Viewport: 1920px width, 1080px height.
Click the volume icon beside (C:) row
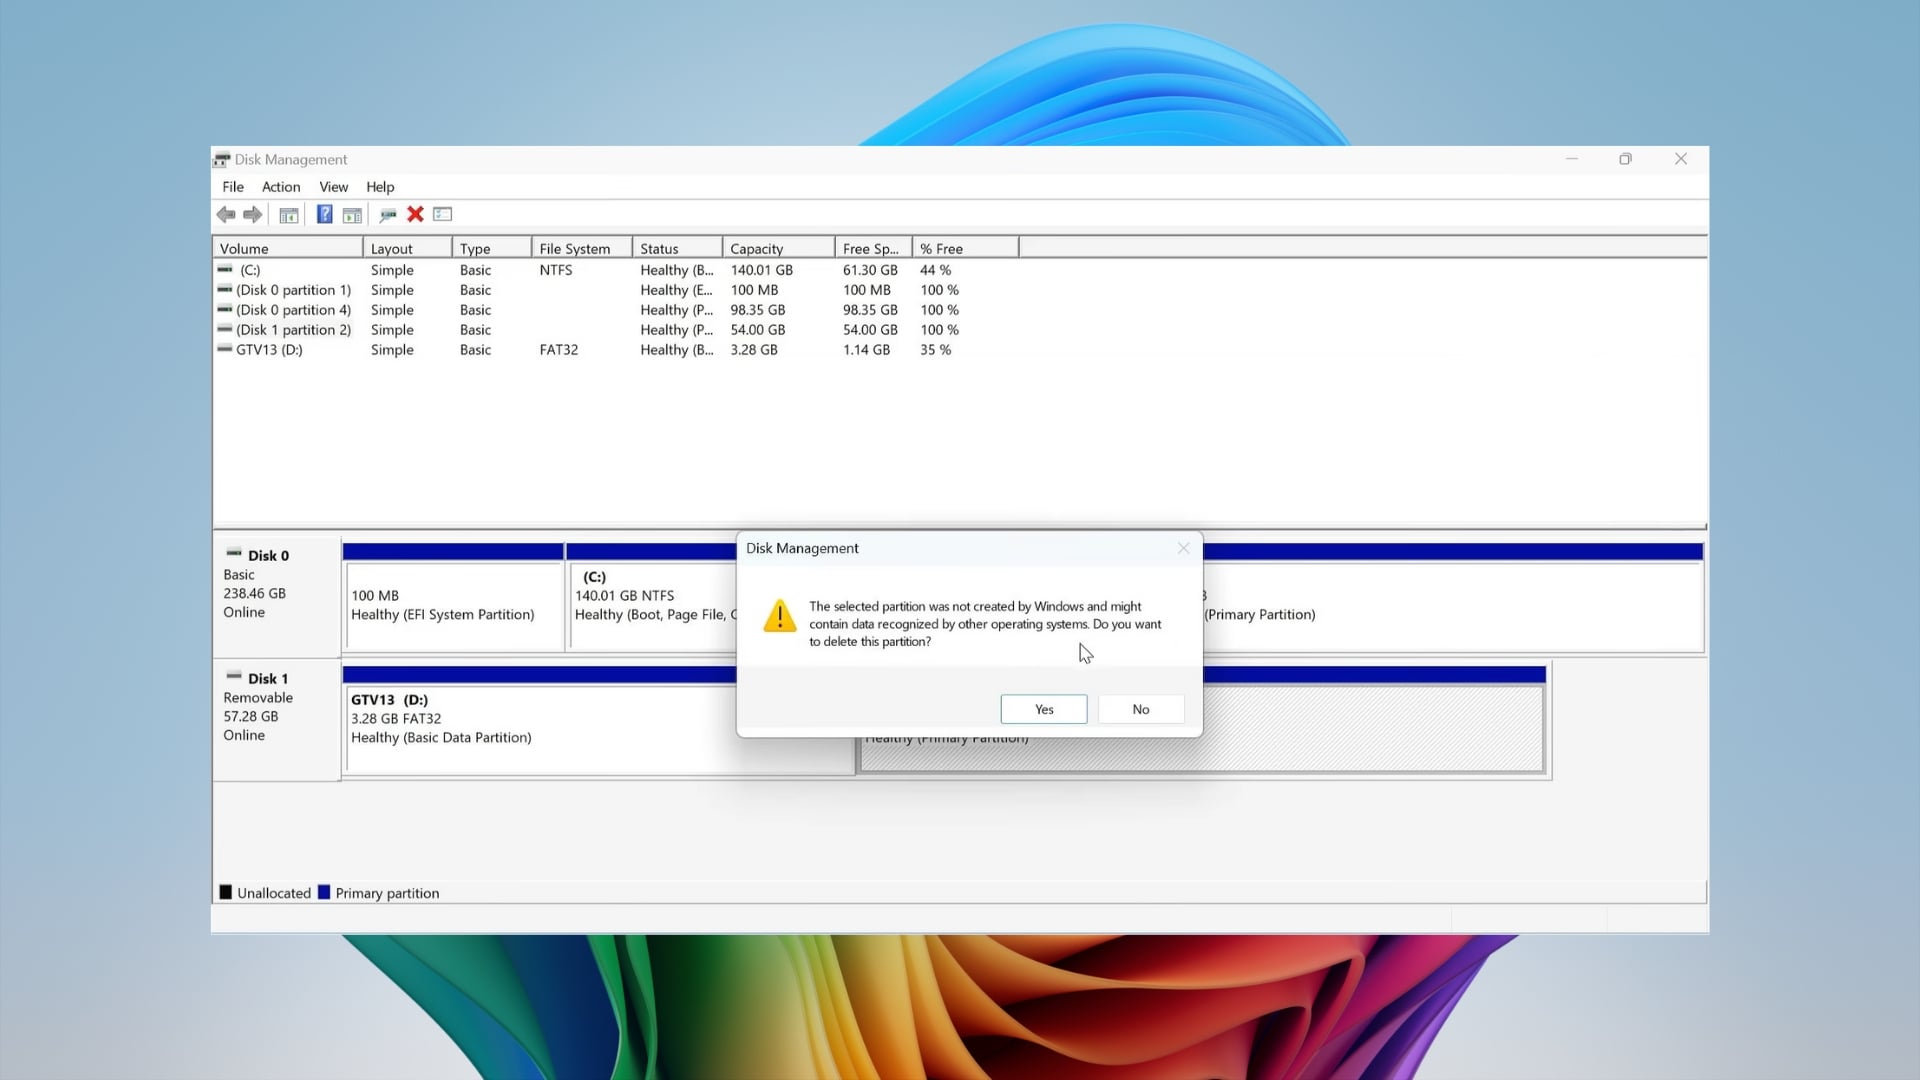click(x=225, y=270)
